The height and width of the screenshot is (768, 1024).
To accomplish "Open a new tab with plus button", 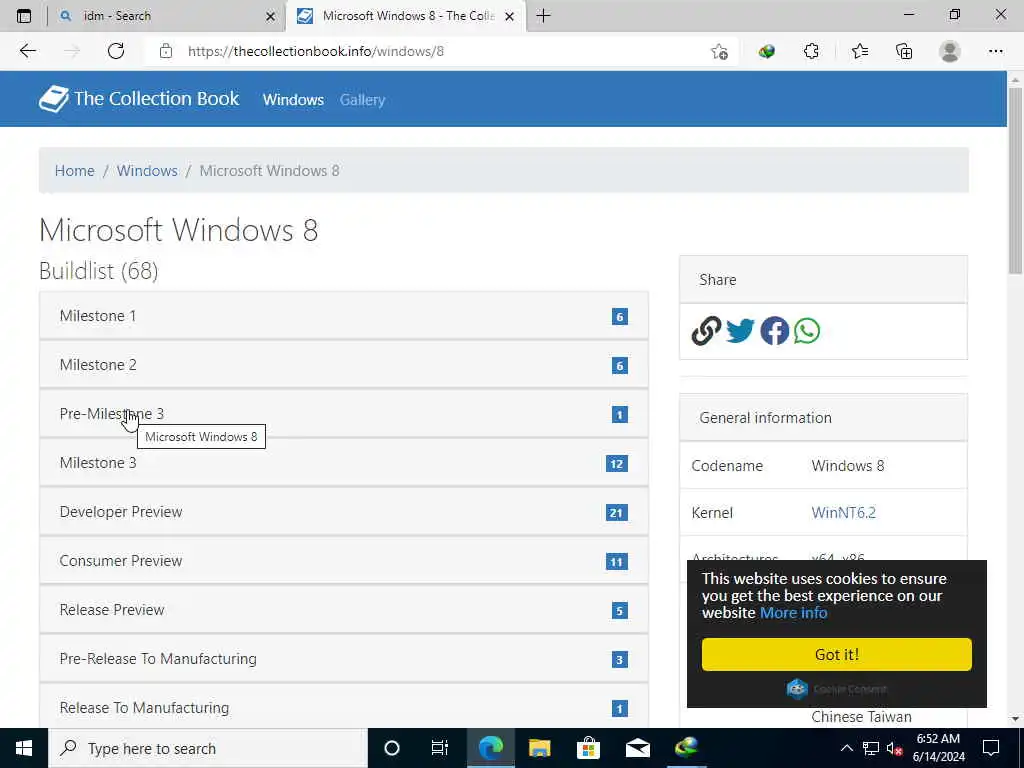I will (x=543, y=16).
